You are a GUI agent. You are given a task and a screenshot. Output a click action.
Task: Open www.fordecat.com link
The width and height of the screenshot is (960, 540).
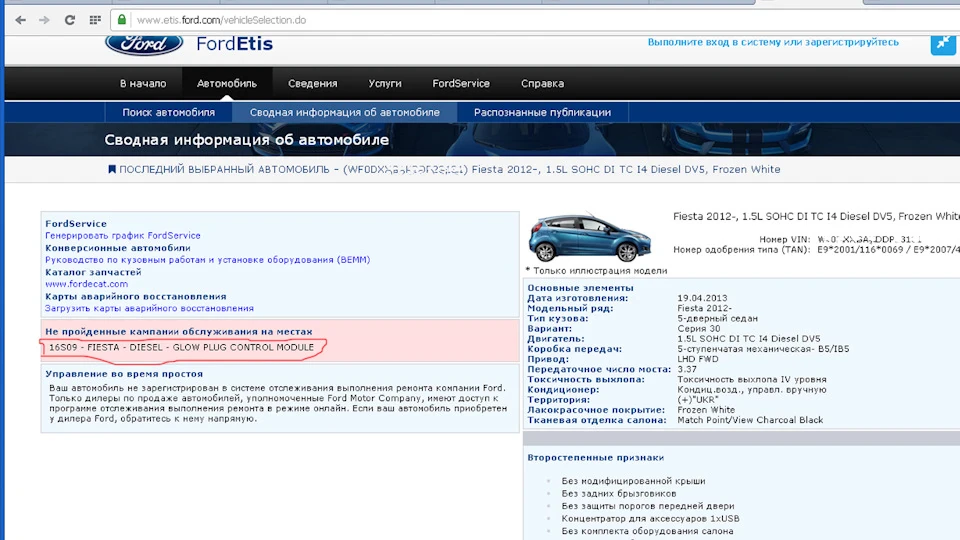86,284
